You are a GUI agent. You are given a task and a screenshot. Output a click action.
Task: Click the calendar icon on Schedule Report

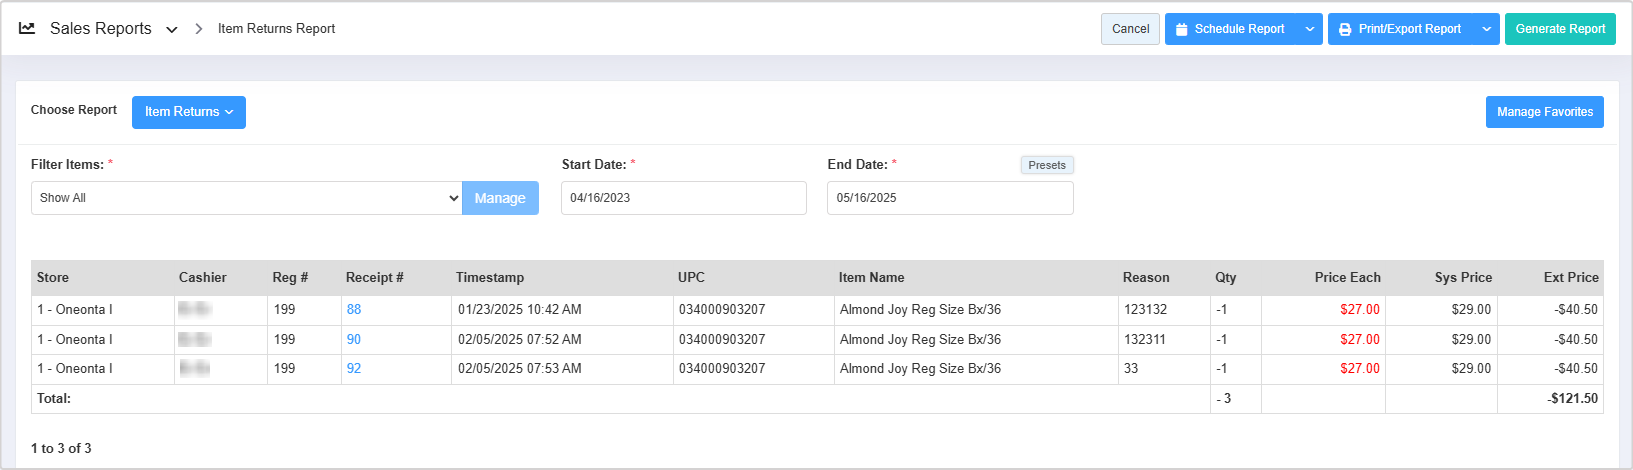click(1182, 30)
